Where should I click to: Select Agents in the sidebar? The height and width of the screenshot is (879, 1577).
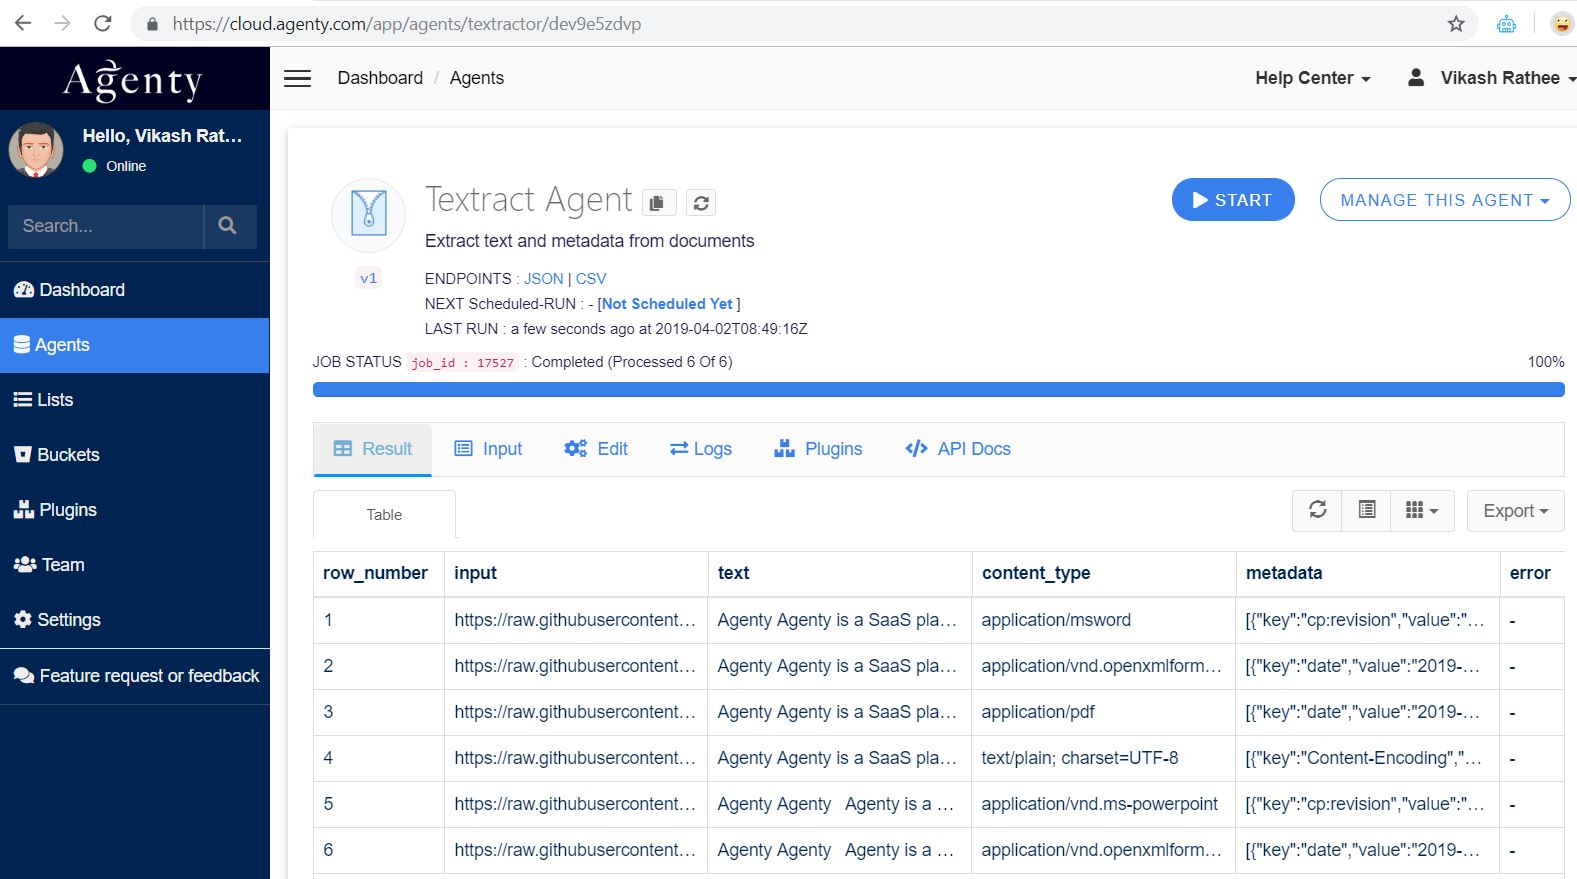(x=135, y=345)
